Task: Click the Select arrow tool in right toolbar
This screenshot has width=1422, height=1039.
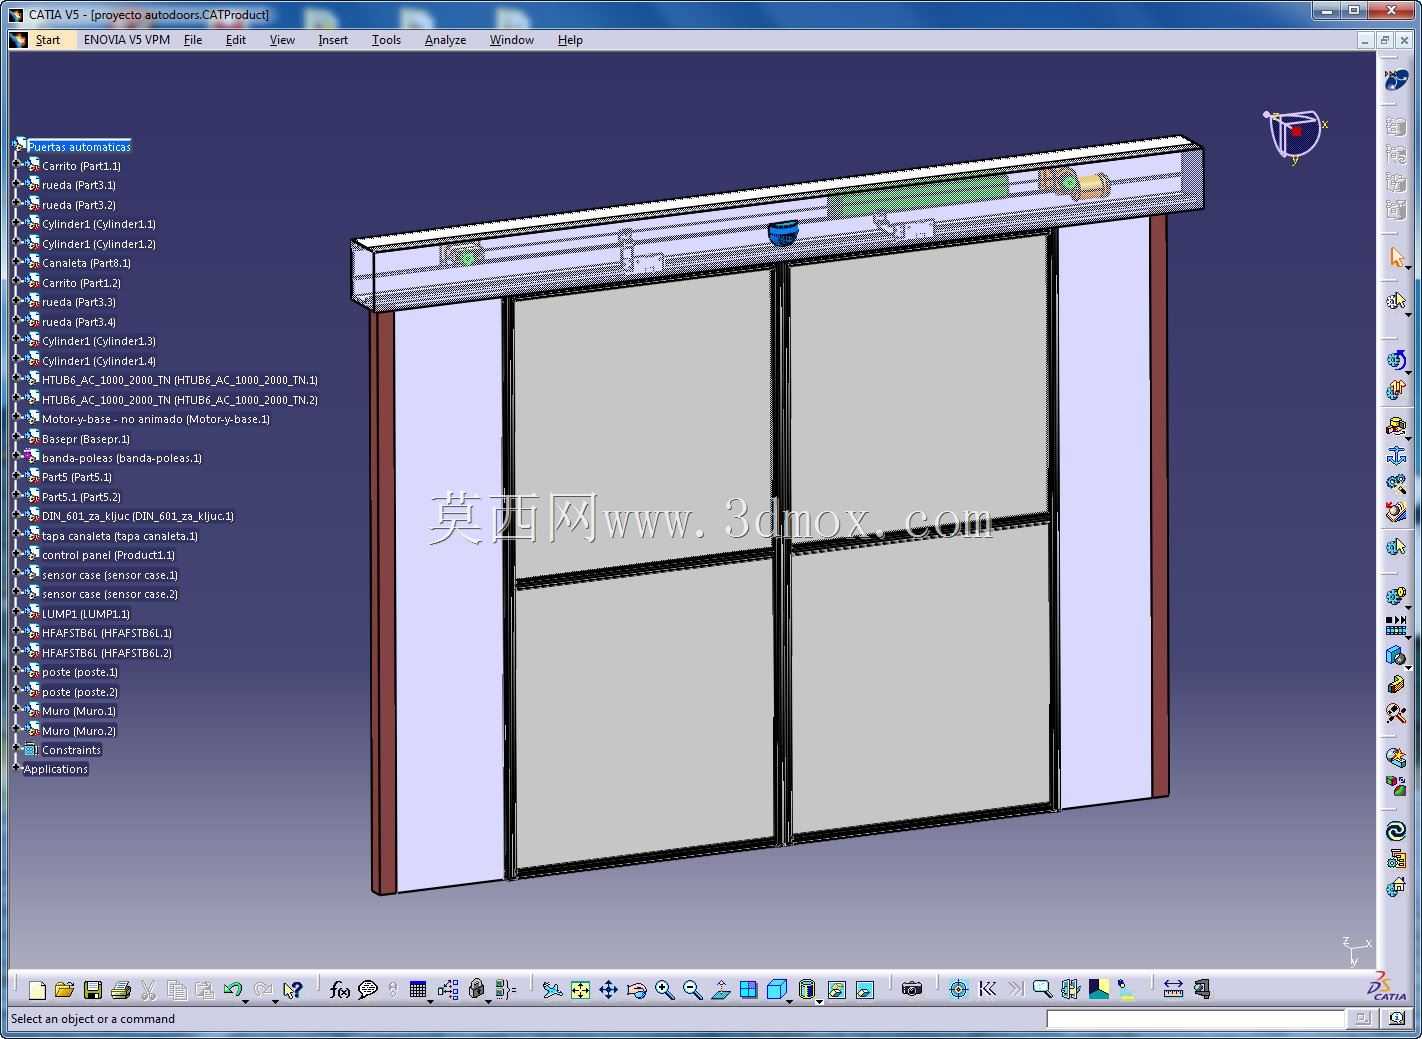Action: tap(1397, 258)
